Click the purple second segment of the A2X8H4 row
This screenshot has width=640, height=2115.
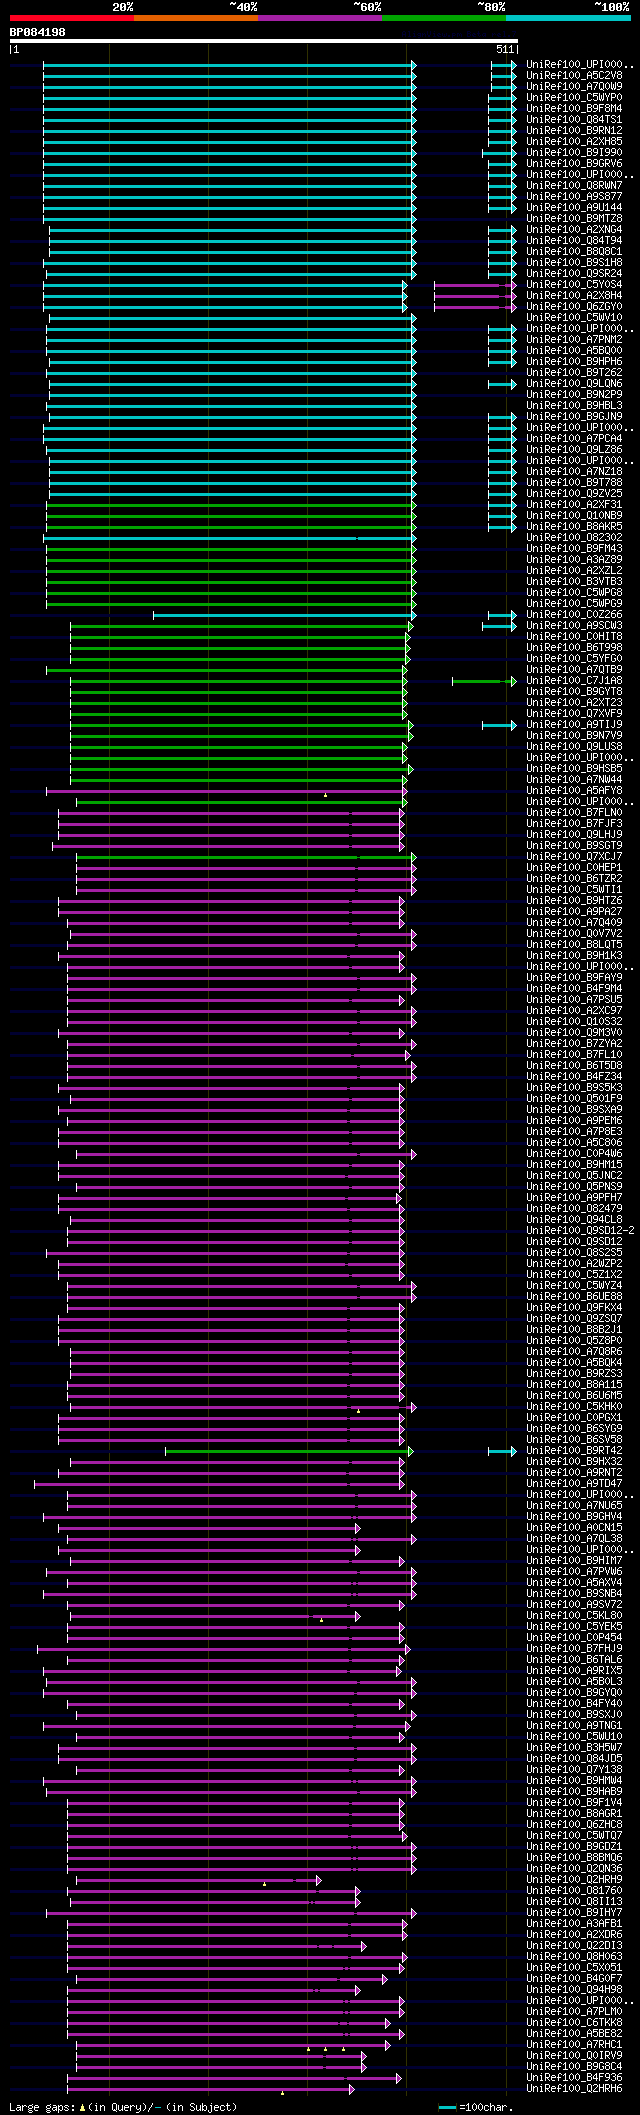(475, 296)
